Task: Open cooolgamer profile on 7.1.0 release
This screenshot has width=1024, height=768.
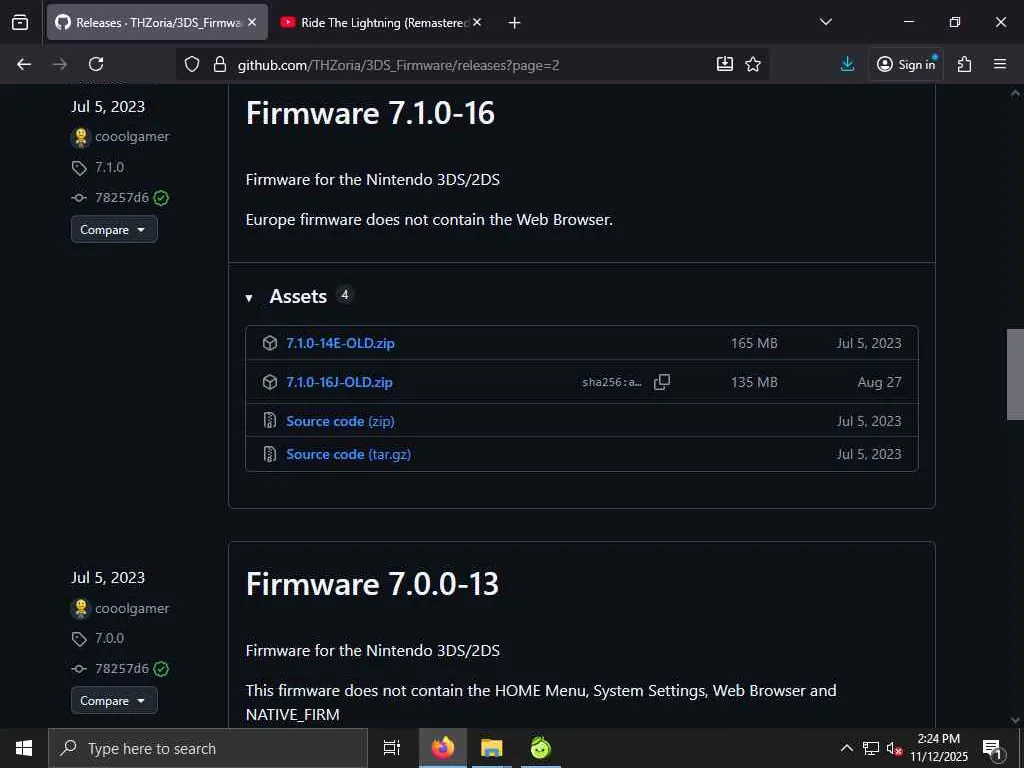Action: pyautogui.click(x=132, y=136)
